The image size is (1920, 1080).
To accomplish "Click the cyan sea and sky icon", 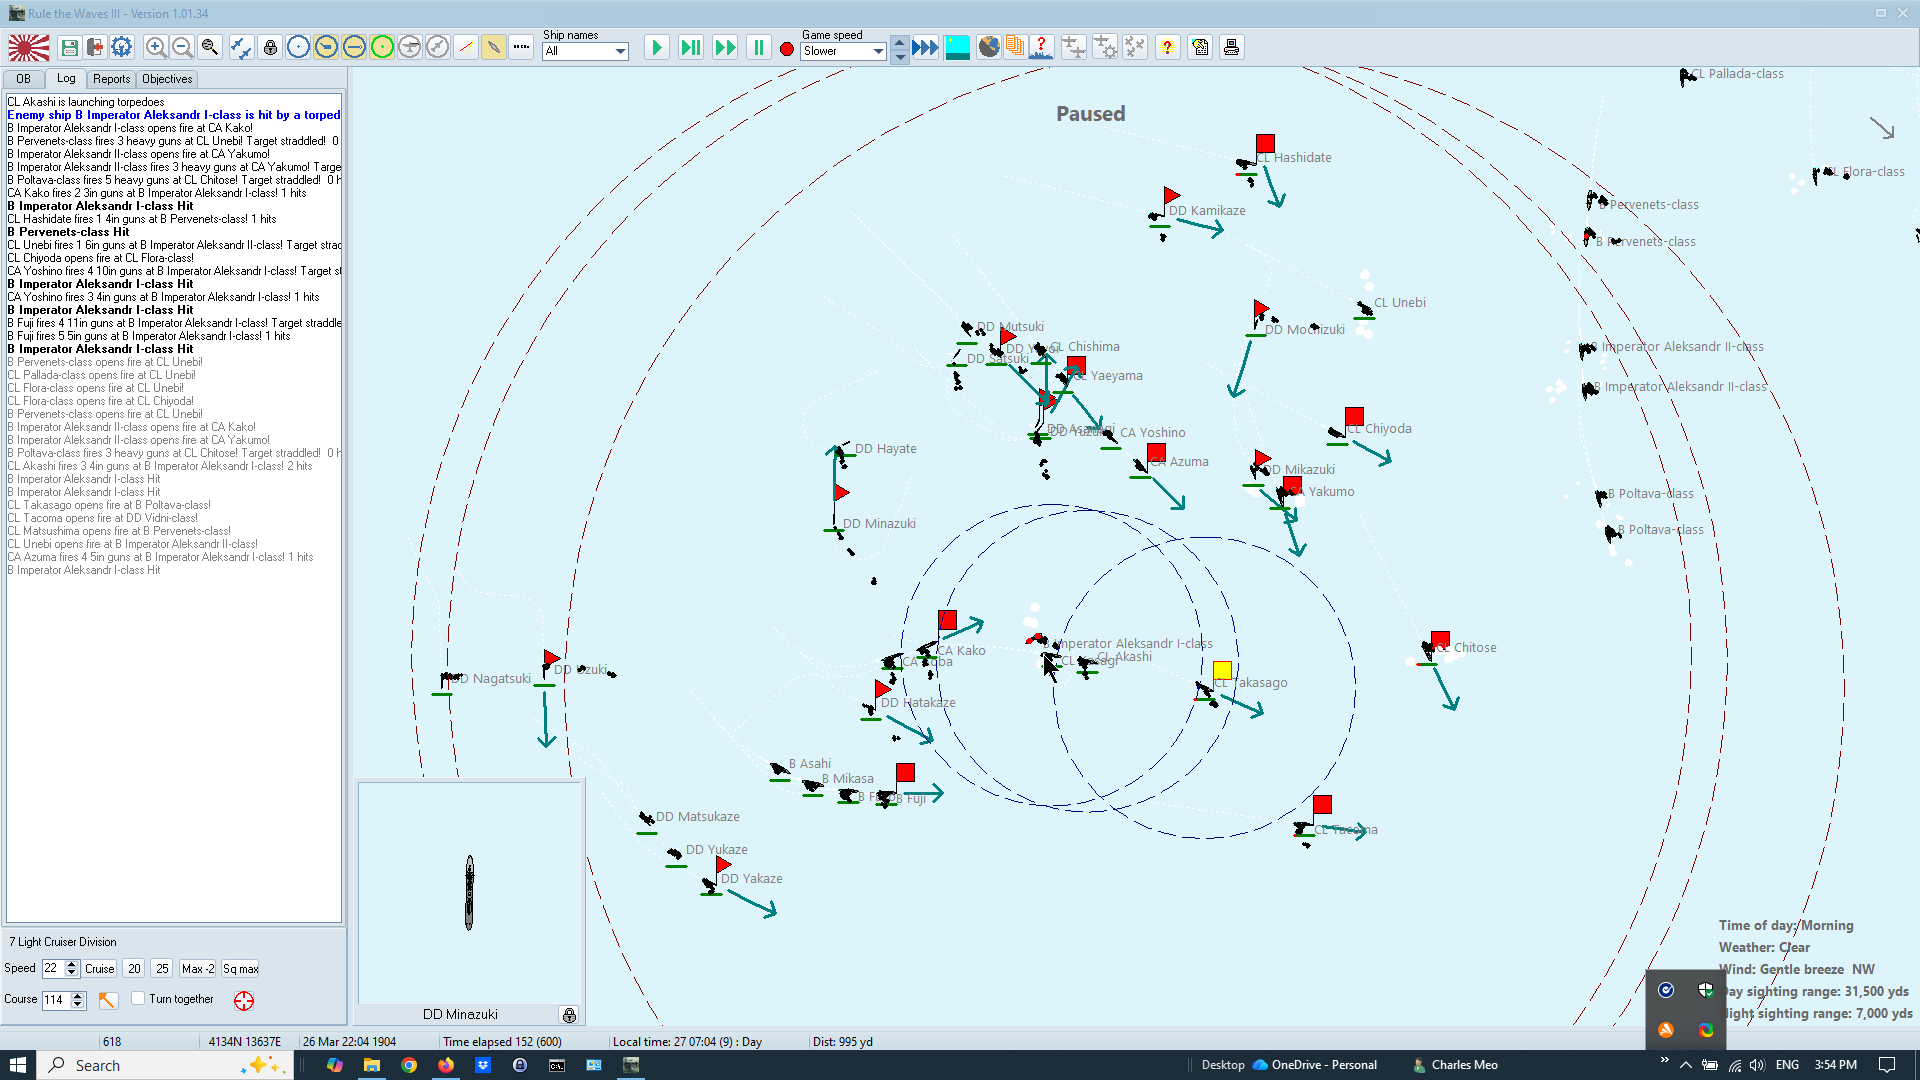I will pyautogui.click(x=958, y=47).
